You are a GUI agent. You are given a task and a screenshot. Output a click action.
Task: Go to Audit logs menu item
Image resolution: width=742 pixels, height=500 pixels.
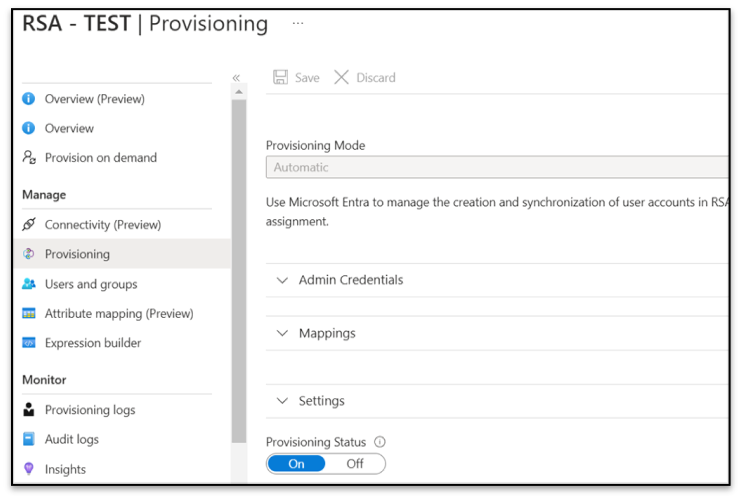pyautogui.click(x=72, y=439)
